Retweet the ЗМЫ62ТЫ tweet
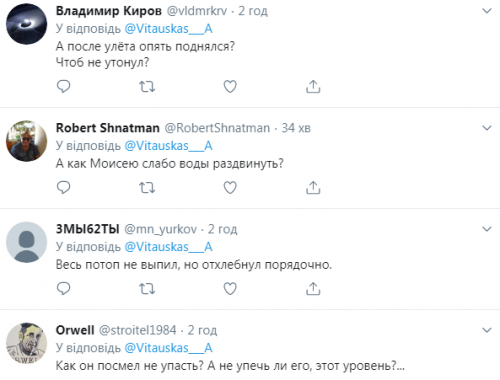Viewport: 500px width, 380px height. [x=147, y=289]
